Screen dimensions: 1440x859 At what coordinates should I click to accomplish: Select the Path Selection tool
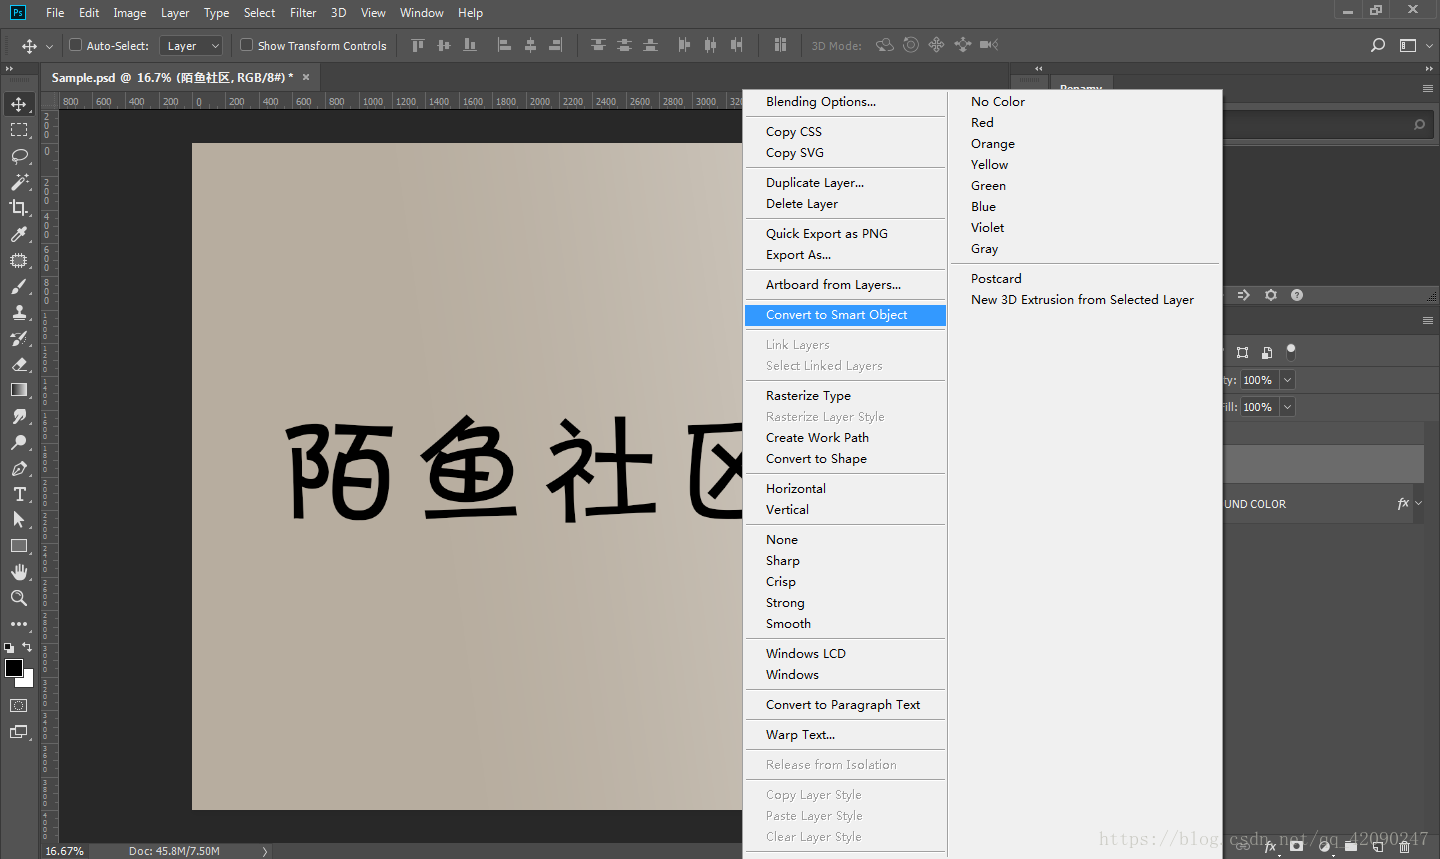(19, 520)
